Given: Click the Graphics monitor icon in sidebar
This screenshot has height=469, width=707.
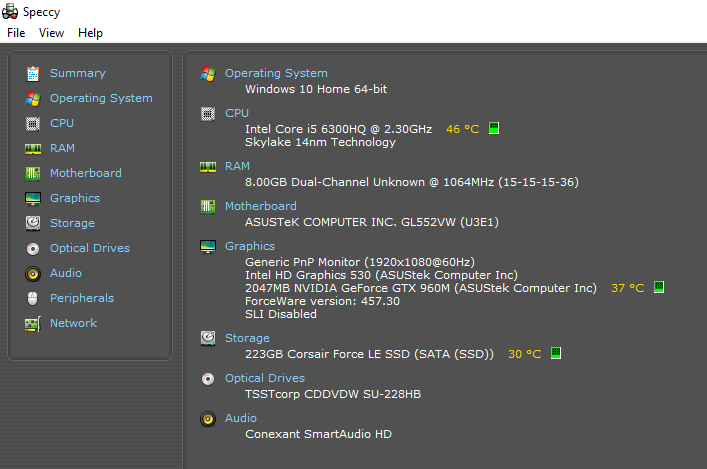Looking at the screenshot, I should coord(33,198).
